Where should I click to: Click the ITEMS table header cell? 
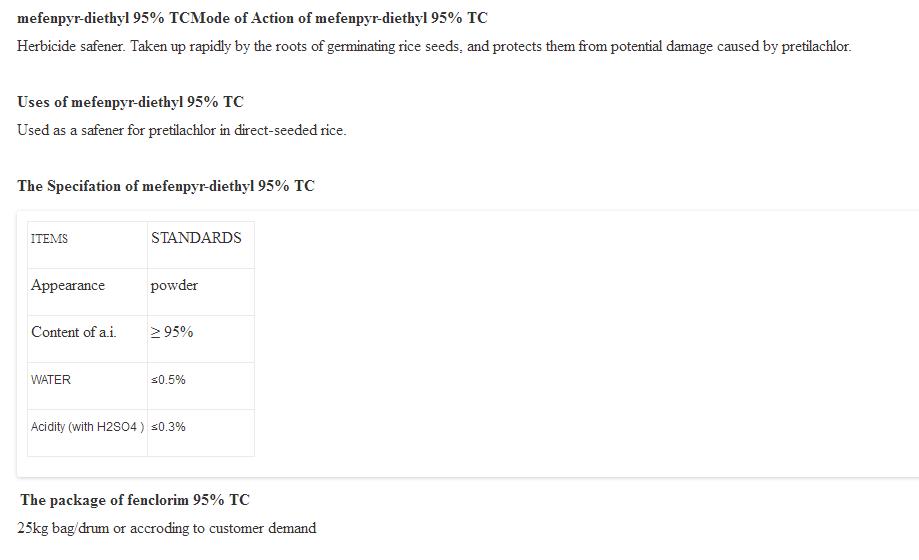50,239
